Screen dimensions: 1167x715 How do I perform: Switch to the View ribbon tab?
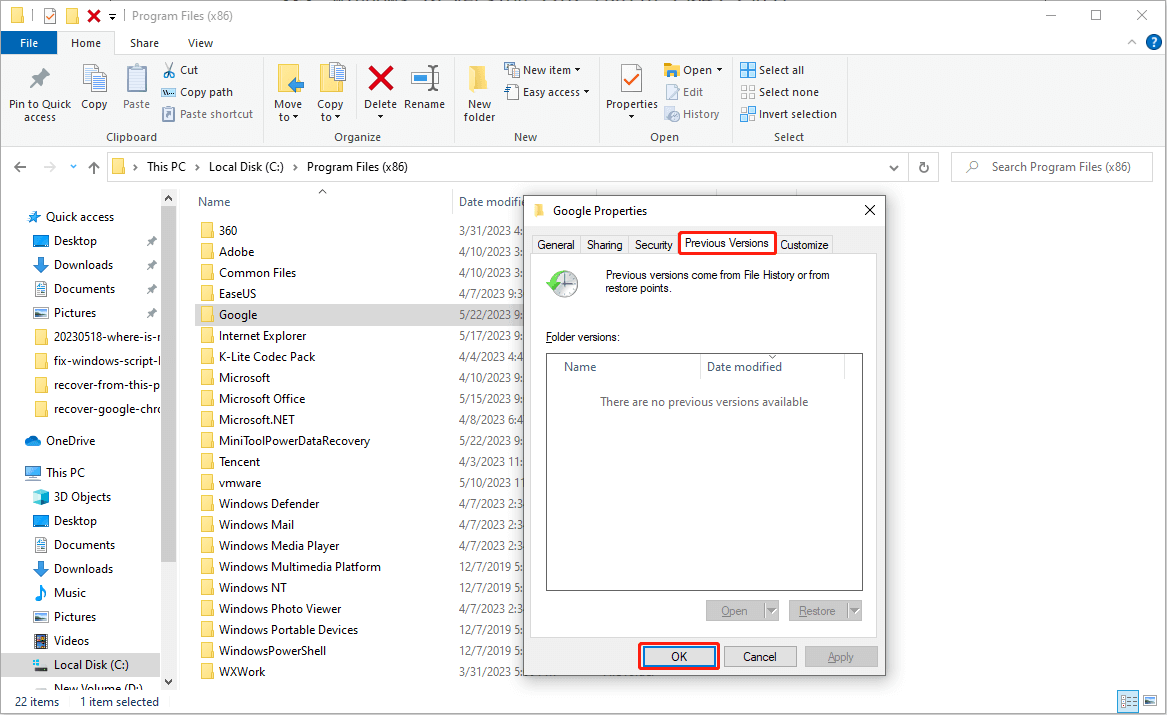pos(200,43)
